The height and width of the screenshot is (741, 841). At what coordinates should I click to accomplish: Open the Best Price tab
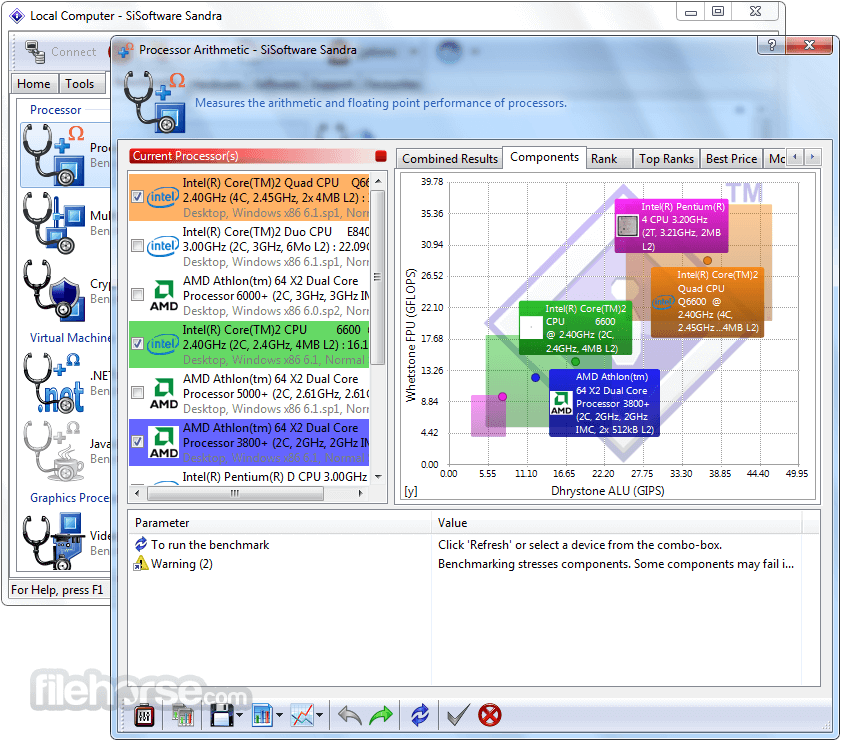(731, 159)
